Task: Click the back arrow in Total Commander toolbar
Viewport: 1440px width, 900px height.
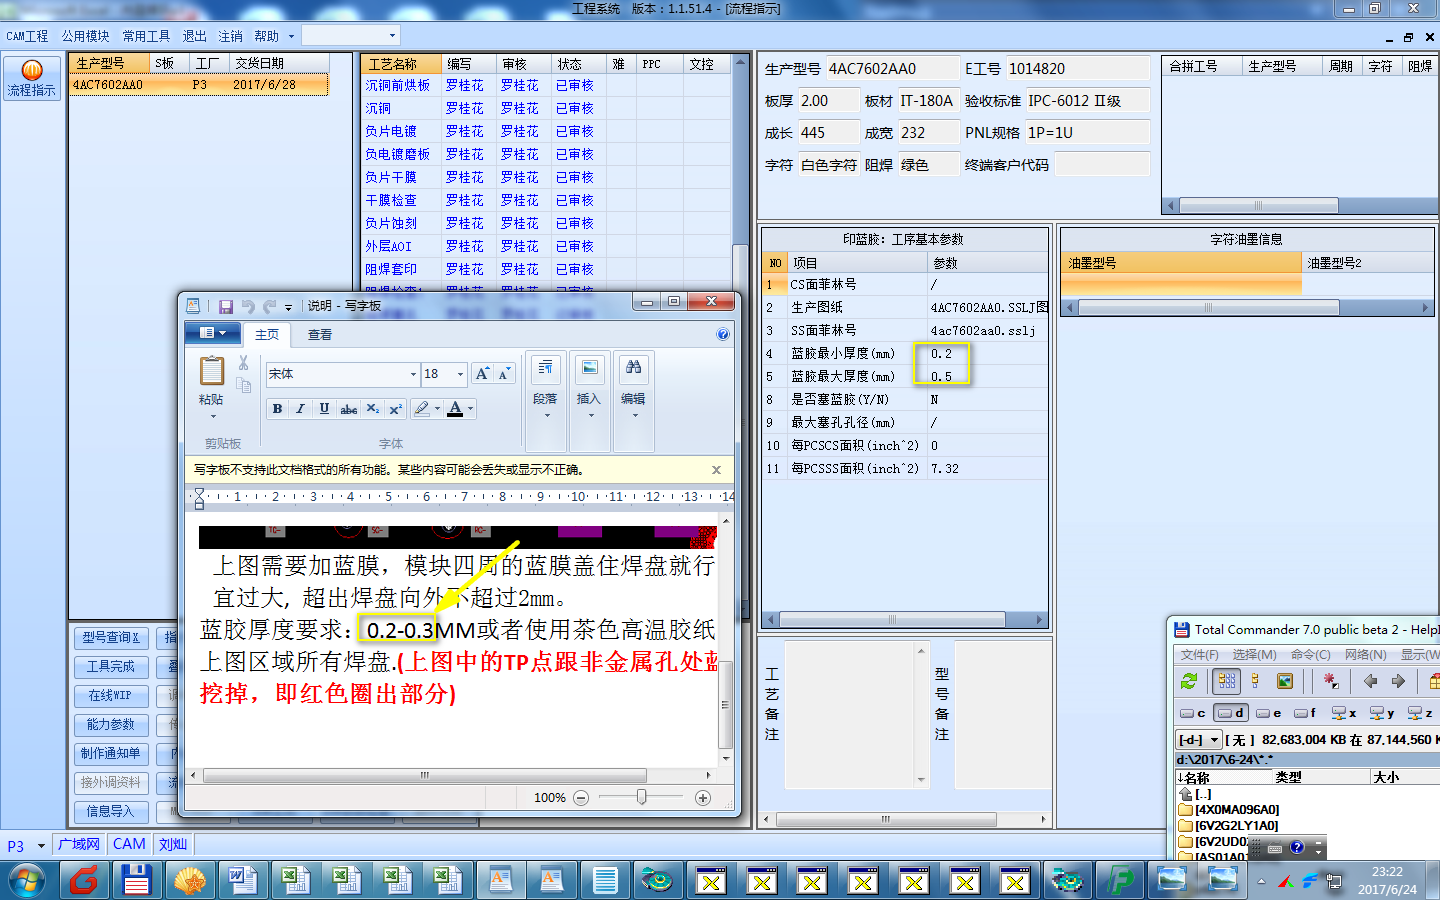Action: [x=1370, y=681]
